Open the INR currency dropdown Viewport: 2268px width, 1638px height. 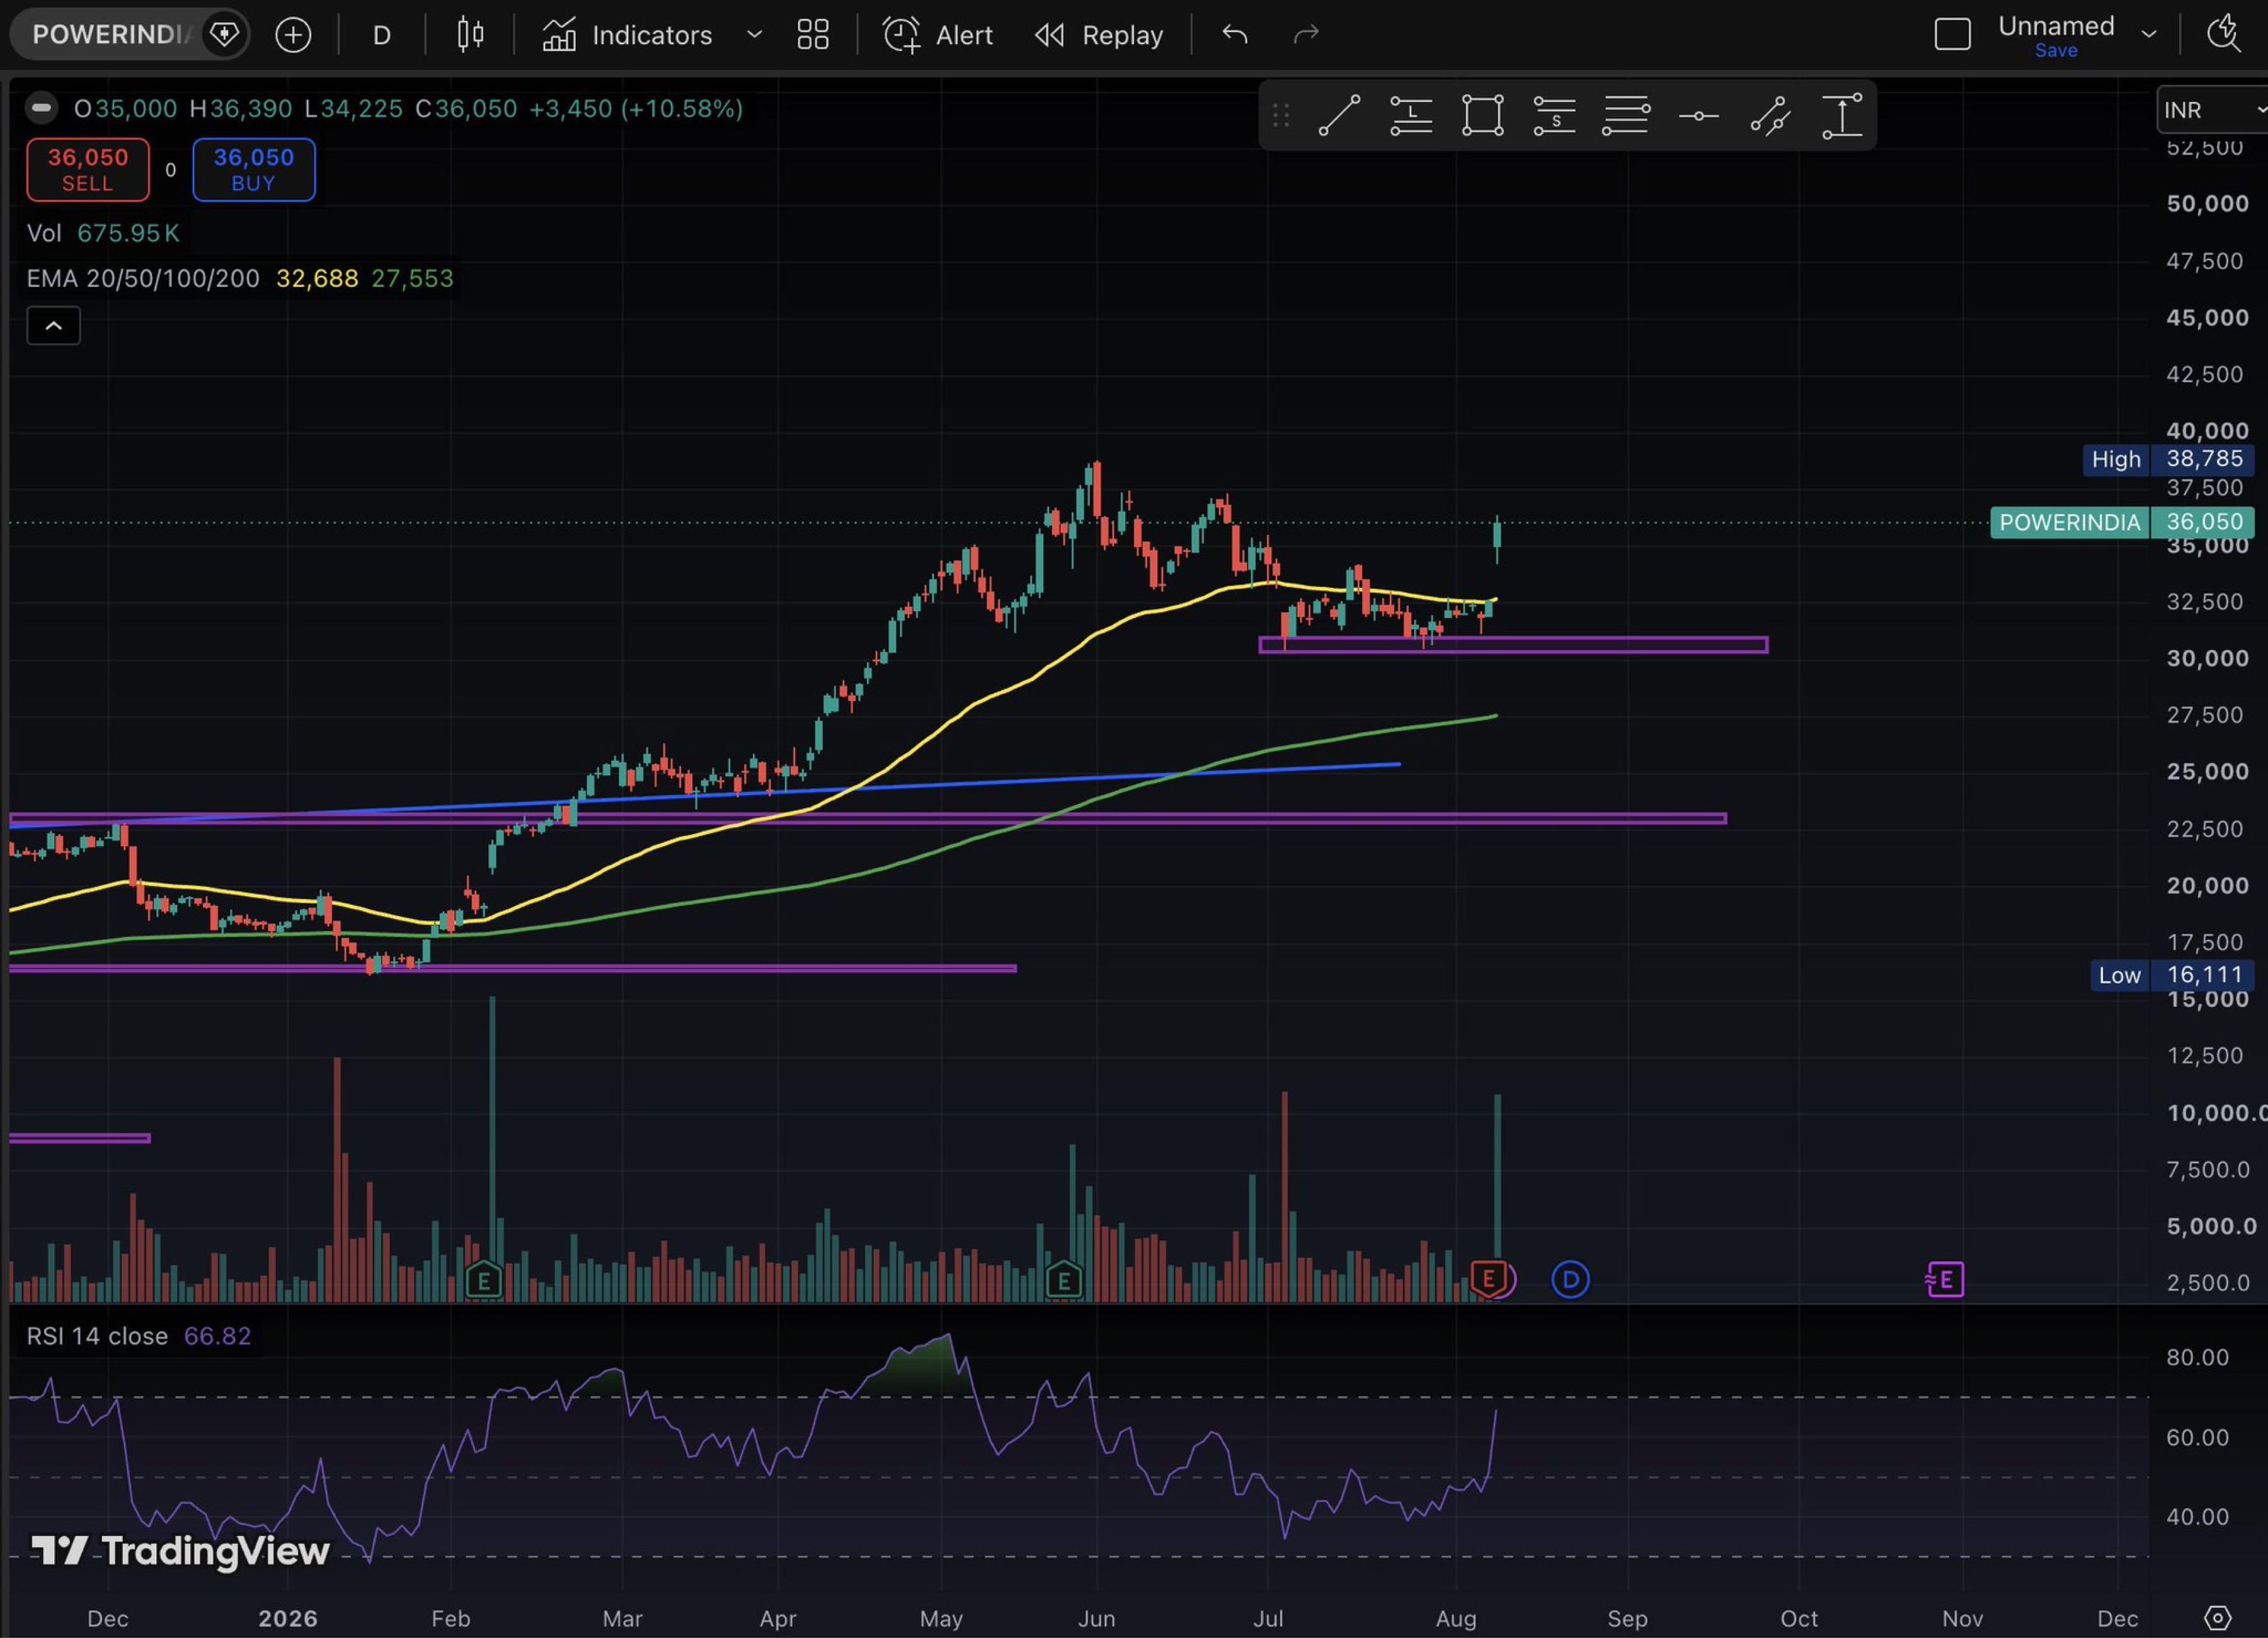(2212, 110)
